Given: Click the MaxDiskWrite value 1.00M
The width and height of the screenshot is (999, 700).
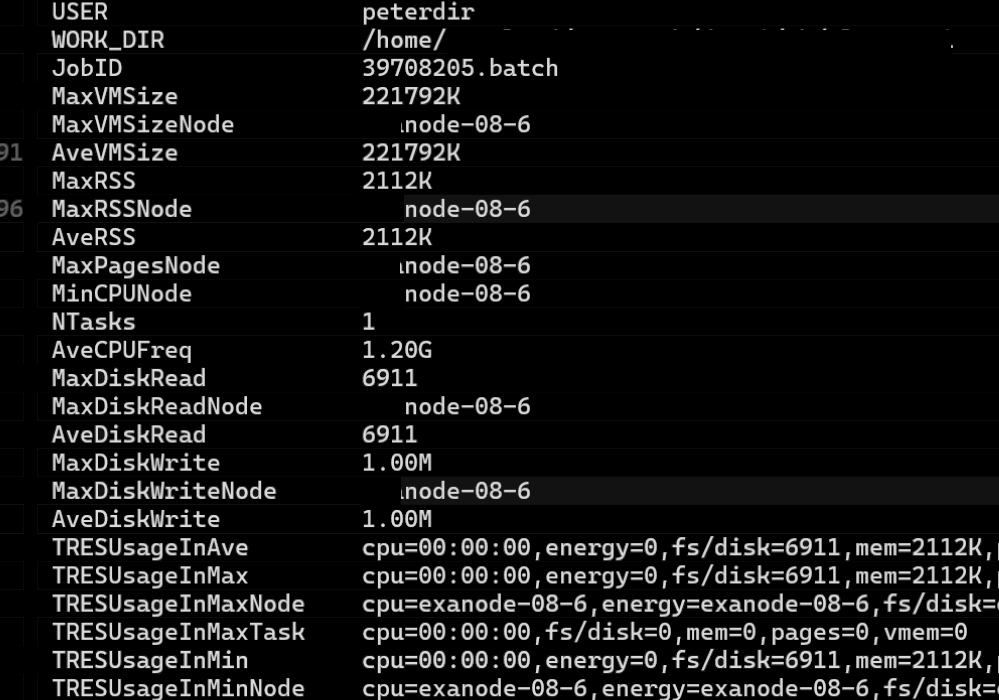Looking at the screenshot, I should coord(397,462).
